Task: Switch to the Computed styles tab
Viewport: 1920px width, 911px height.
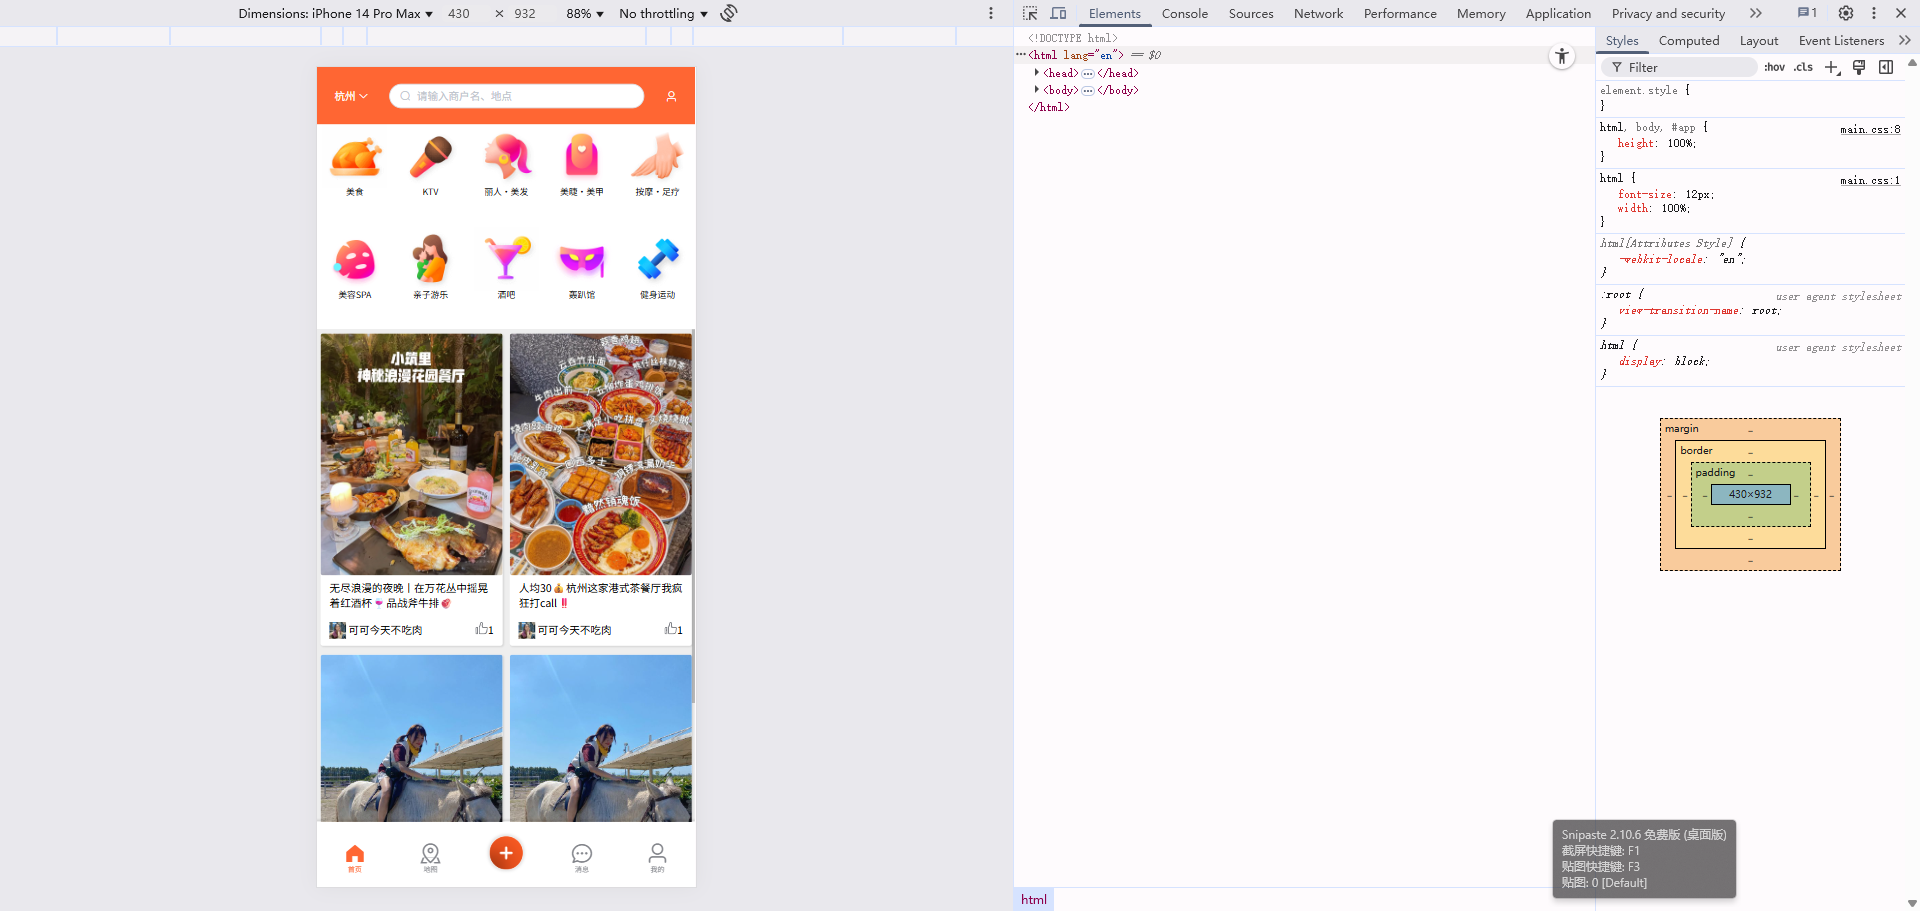Action: (x=1689, y=40)
